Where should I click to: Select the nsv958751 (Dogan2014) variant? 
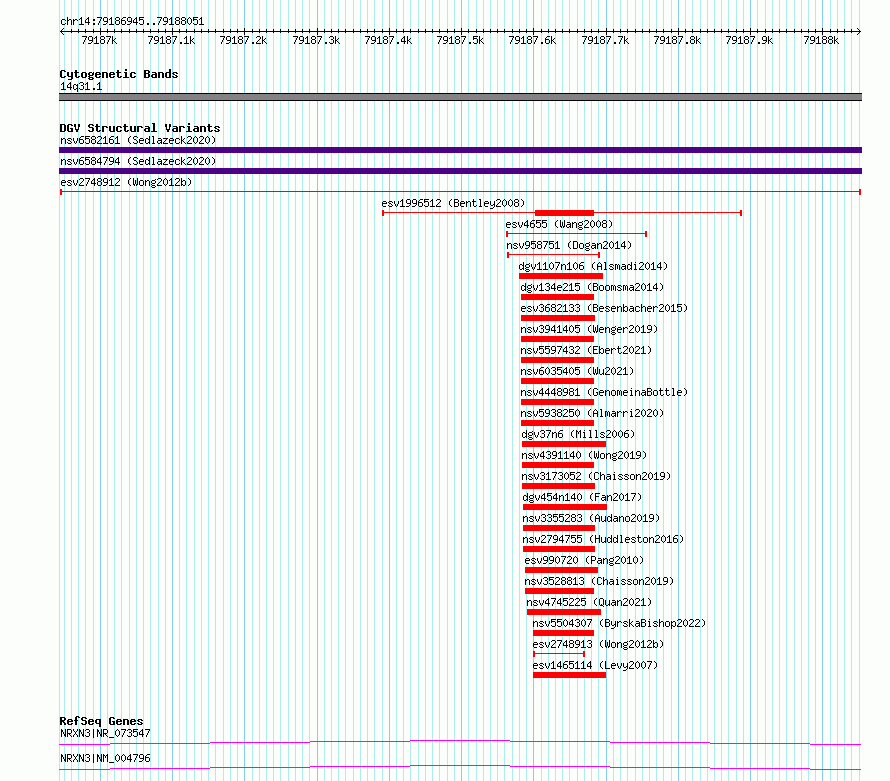coord(569,245)
